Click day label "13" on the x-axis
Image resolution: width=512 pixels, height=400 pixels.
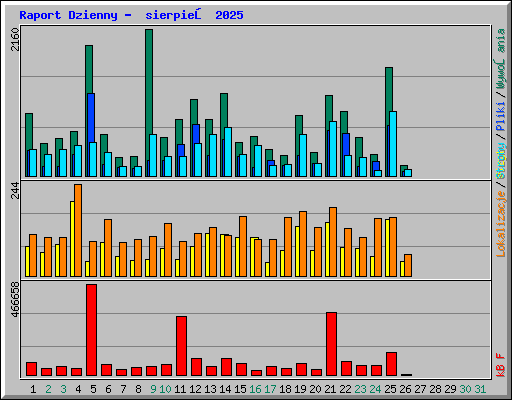point(210,389)
